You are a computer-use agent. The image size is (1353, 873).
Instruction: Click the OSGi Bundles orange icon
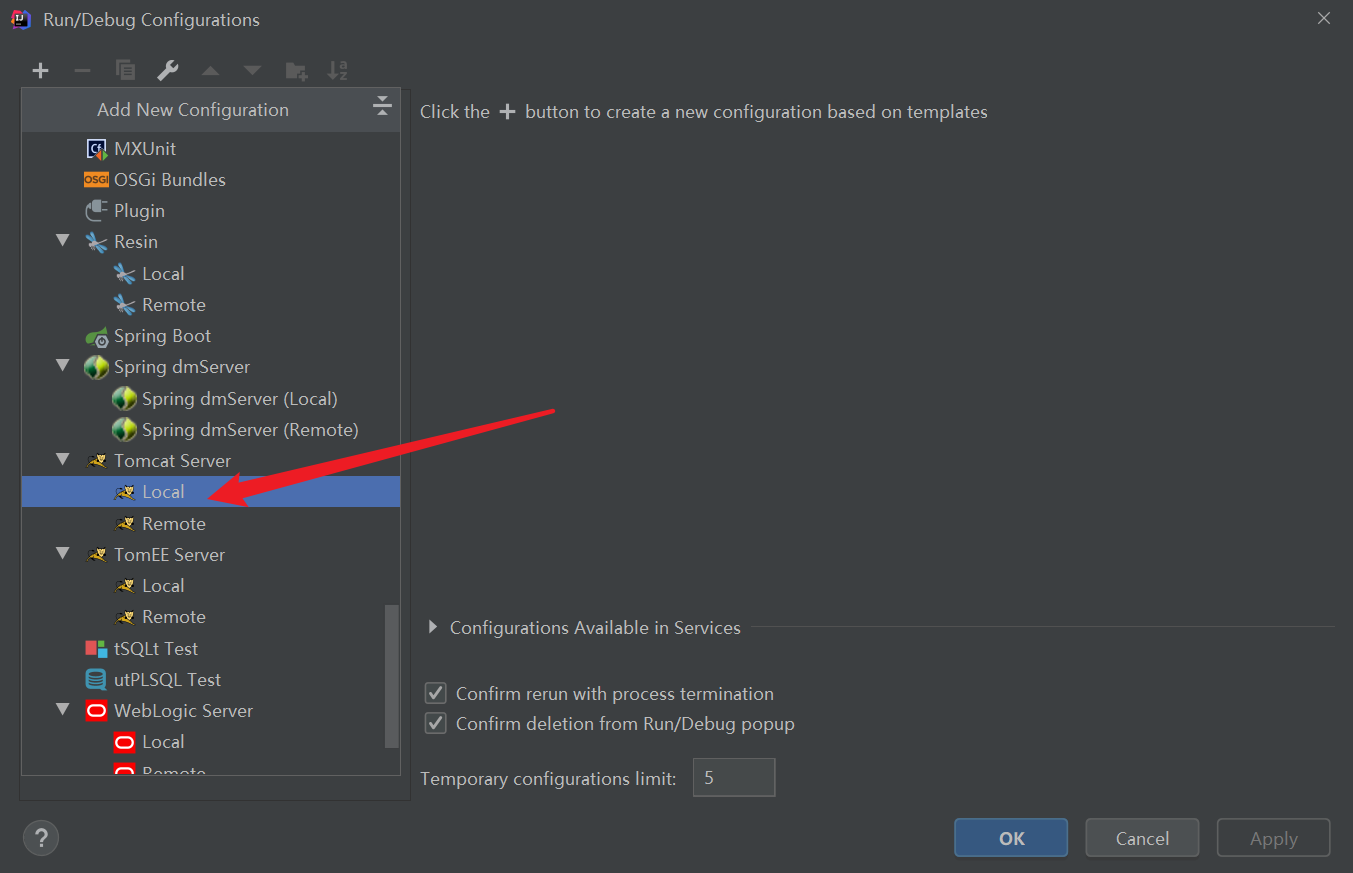point(96,180)
